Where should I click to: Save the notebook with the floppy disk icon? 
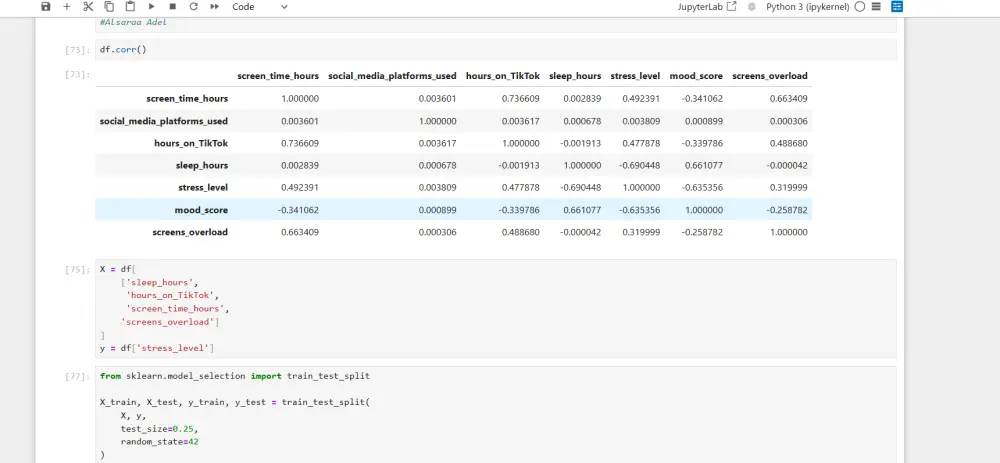(x=45, y=6)
